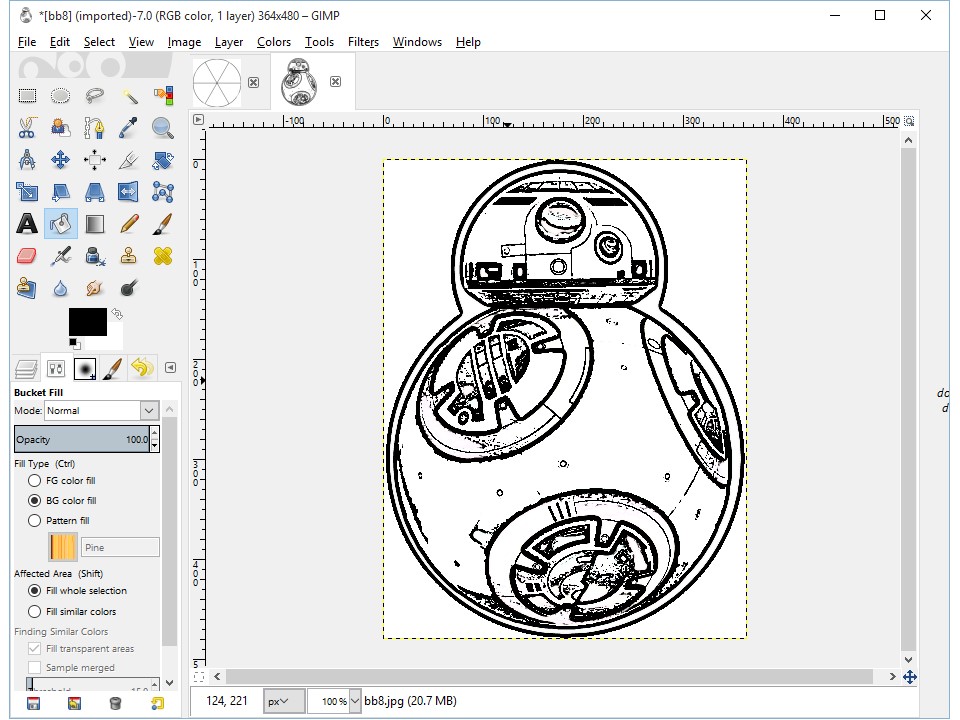Open the Filters menu
This screenshot has width=960, height=720.
coord(363,42)
